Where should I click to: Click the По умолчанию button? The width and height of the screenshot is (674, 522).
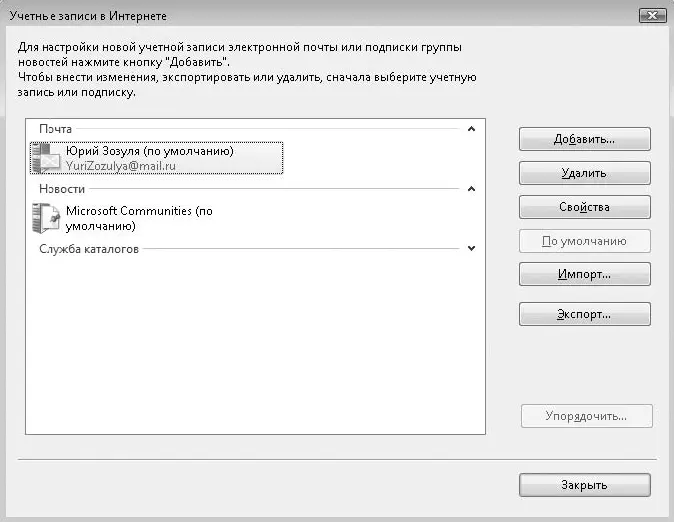tap(585, 241)
